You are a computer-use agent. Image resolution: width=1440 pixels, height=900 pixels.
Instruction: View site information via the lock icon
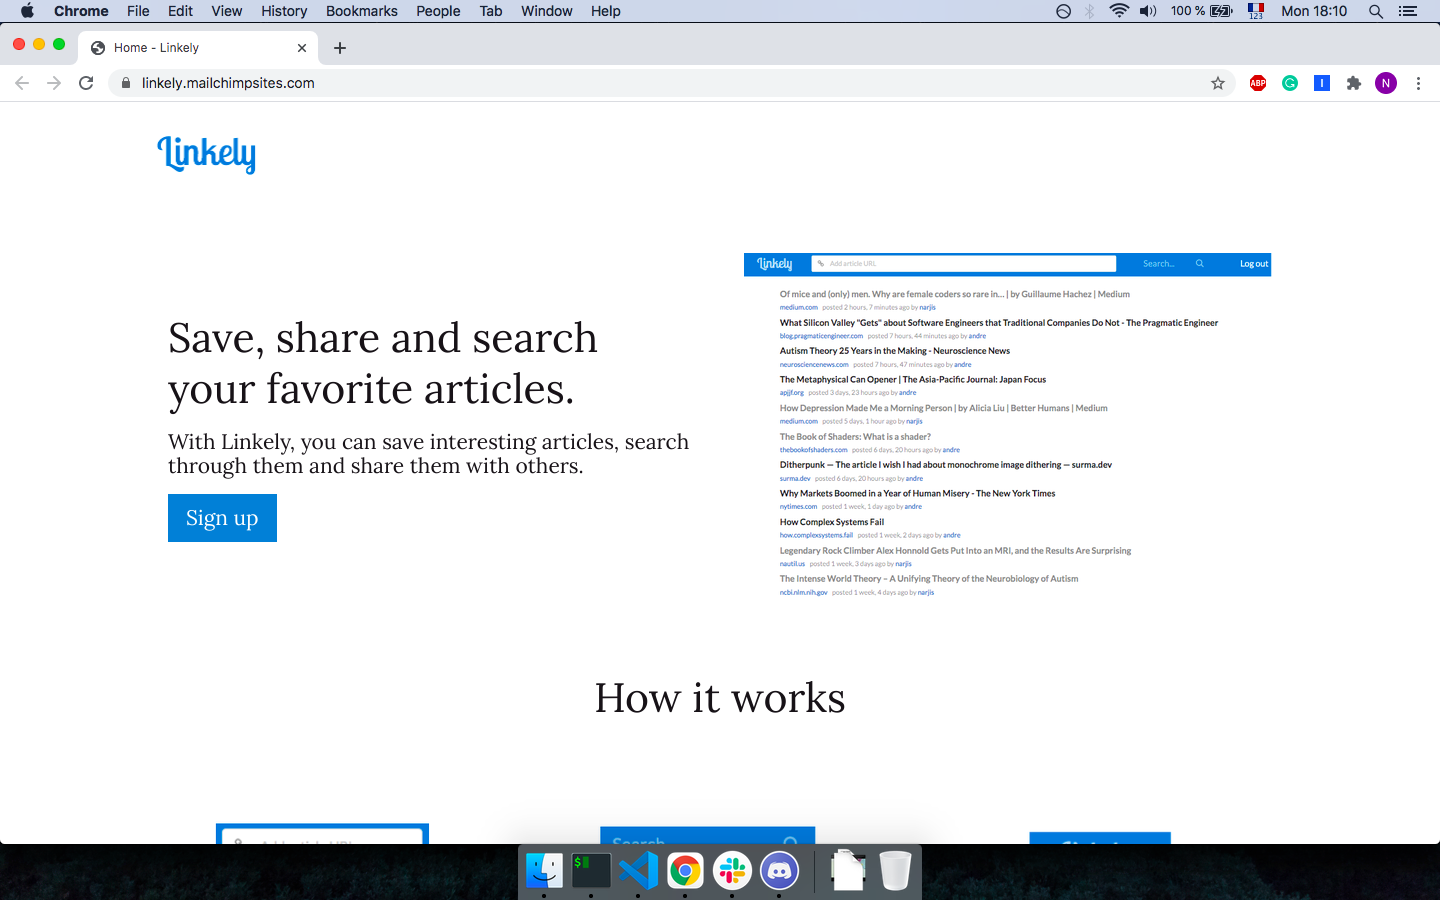126,83
